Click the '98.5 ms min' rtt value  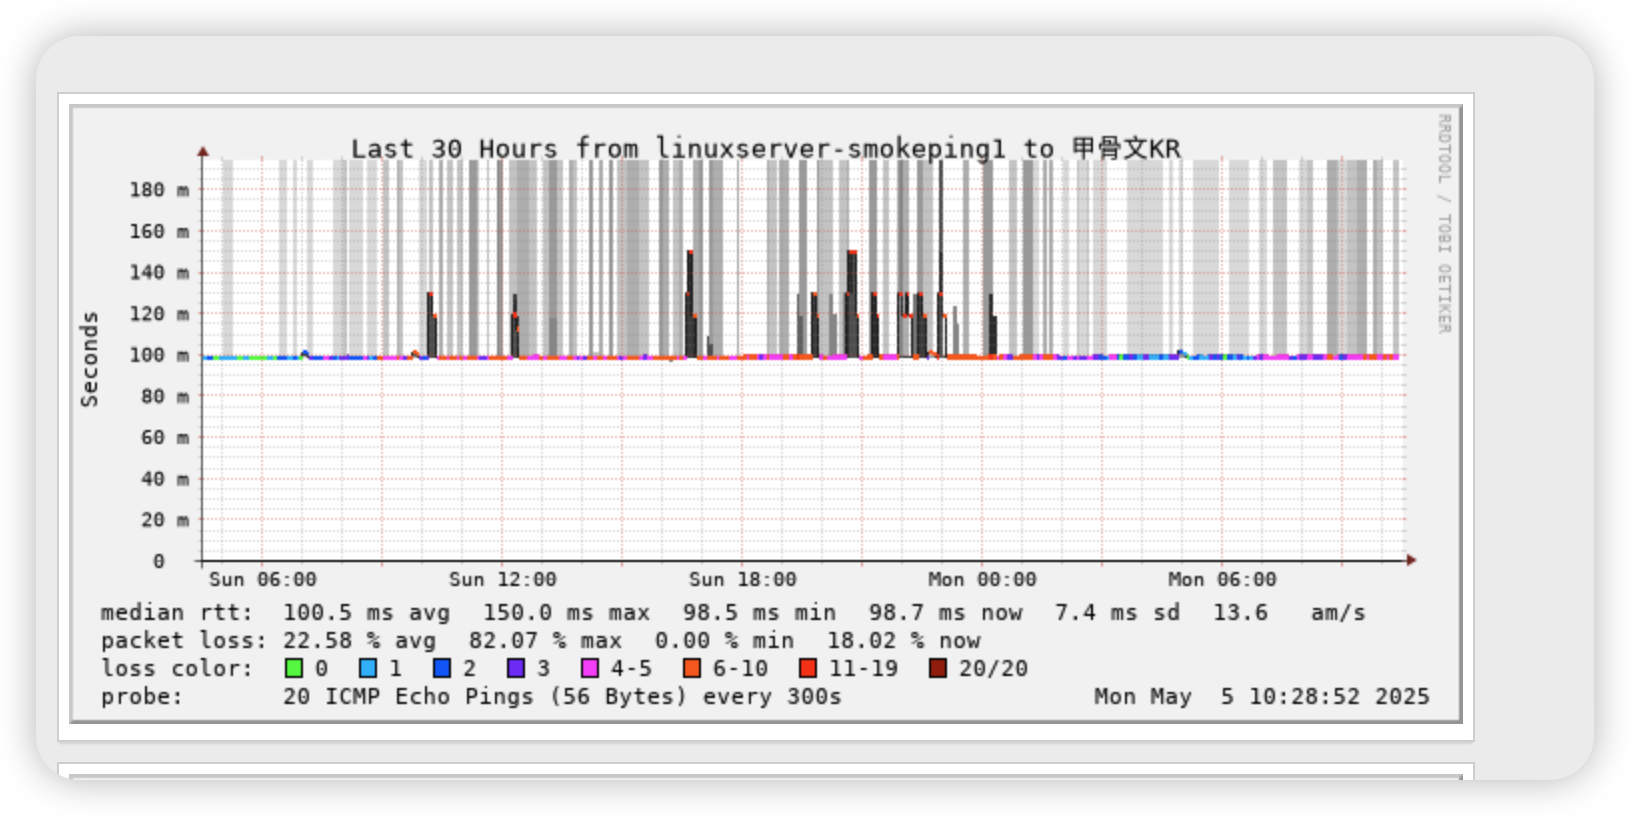pyautogui.click(x=760, y=613)
